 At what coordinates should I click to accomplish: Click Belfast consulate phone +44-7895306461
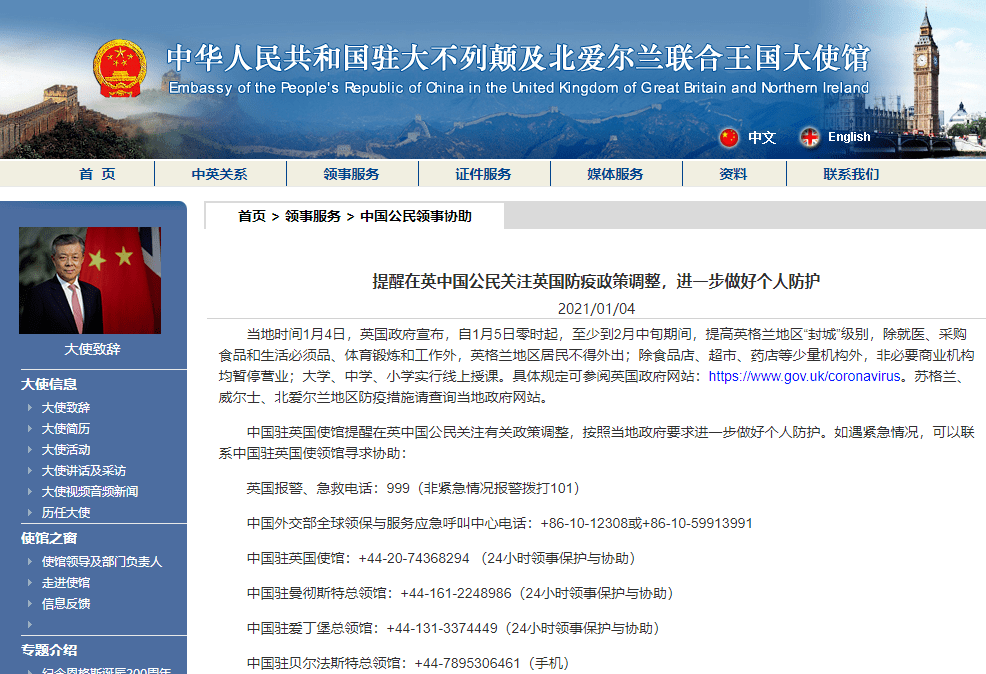(x=467, y=663)
